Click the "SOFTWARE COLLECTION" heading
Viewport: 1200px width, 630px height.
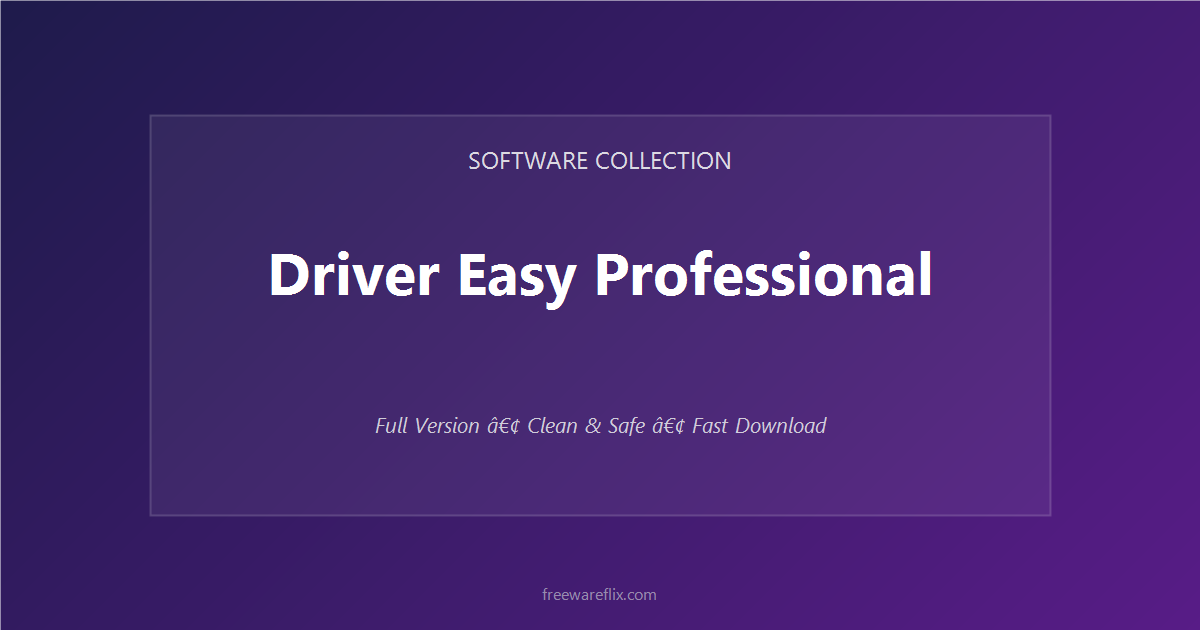tap(600, 160)
